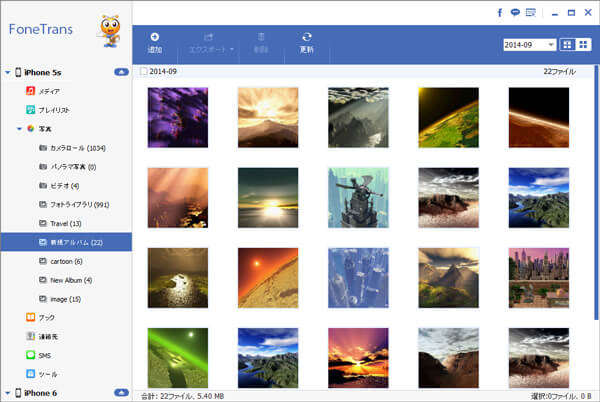
Task: Switch to small grid thumbnail view
Action: pos(584,45)
